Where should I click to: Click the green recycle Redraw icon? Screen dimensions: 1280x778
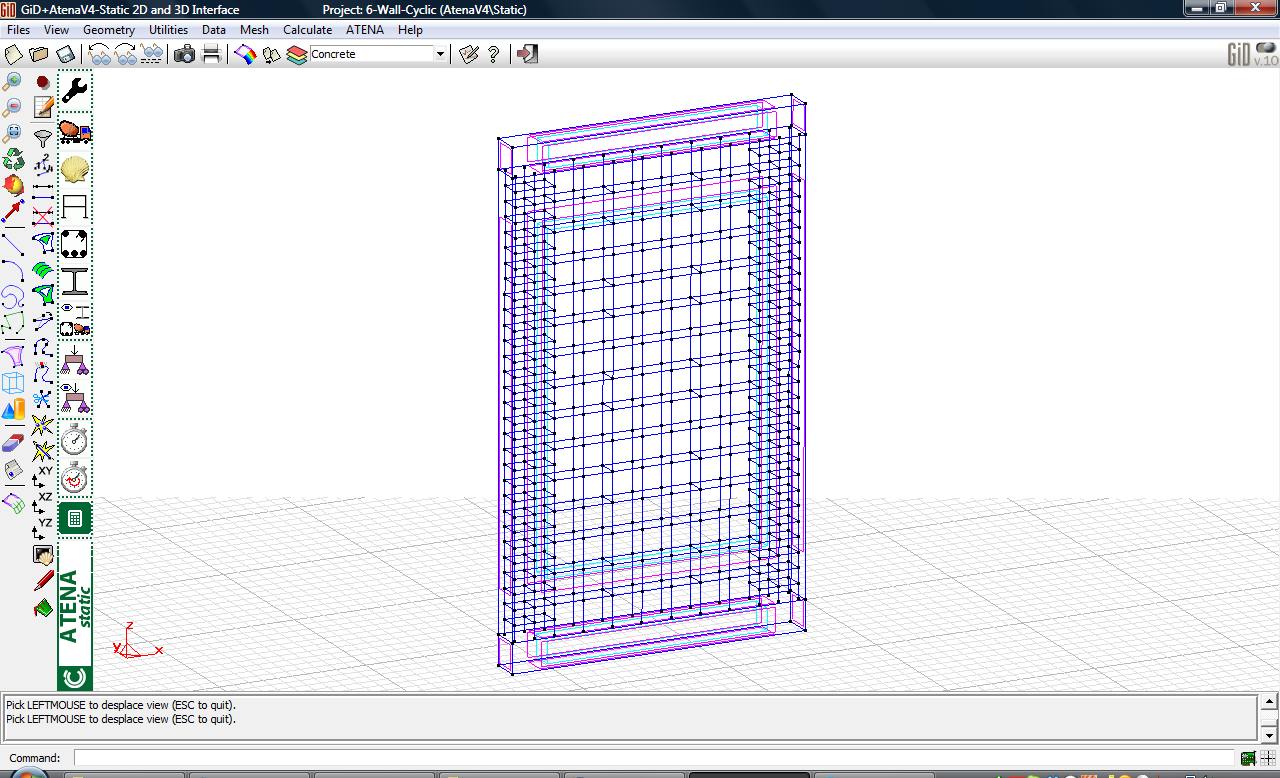[x=13, y=159]
